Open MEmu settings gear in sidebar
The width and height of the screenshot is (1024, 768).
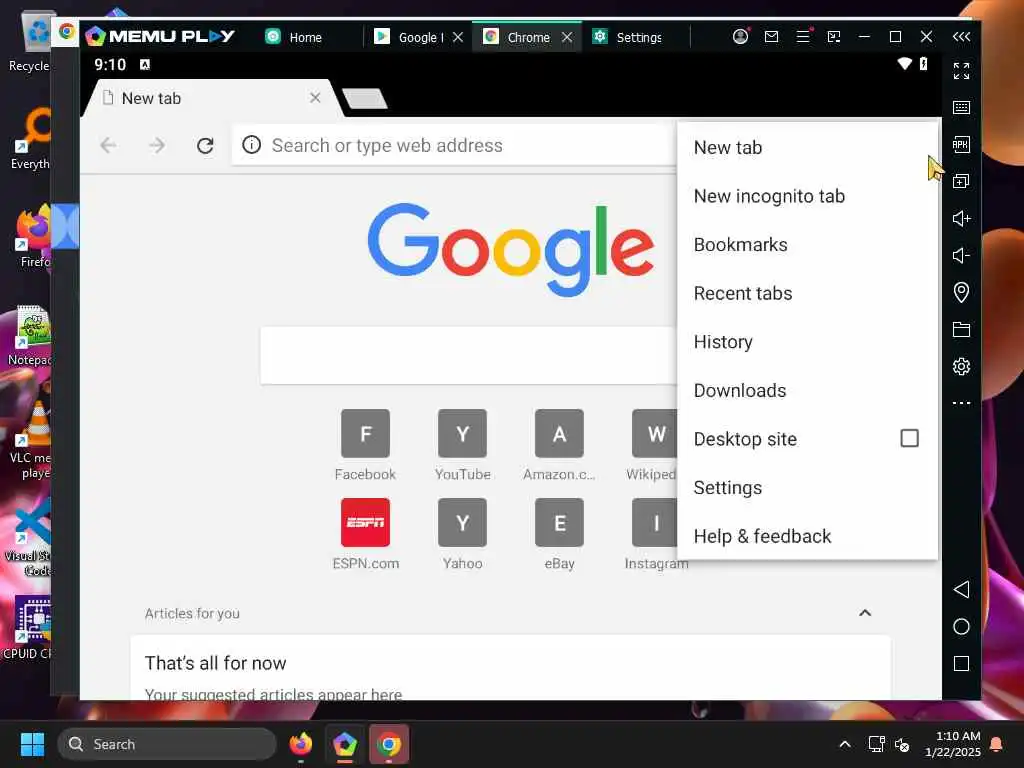[x=961, y=366]
